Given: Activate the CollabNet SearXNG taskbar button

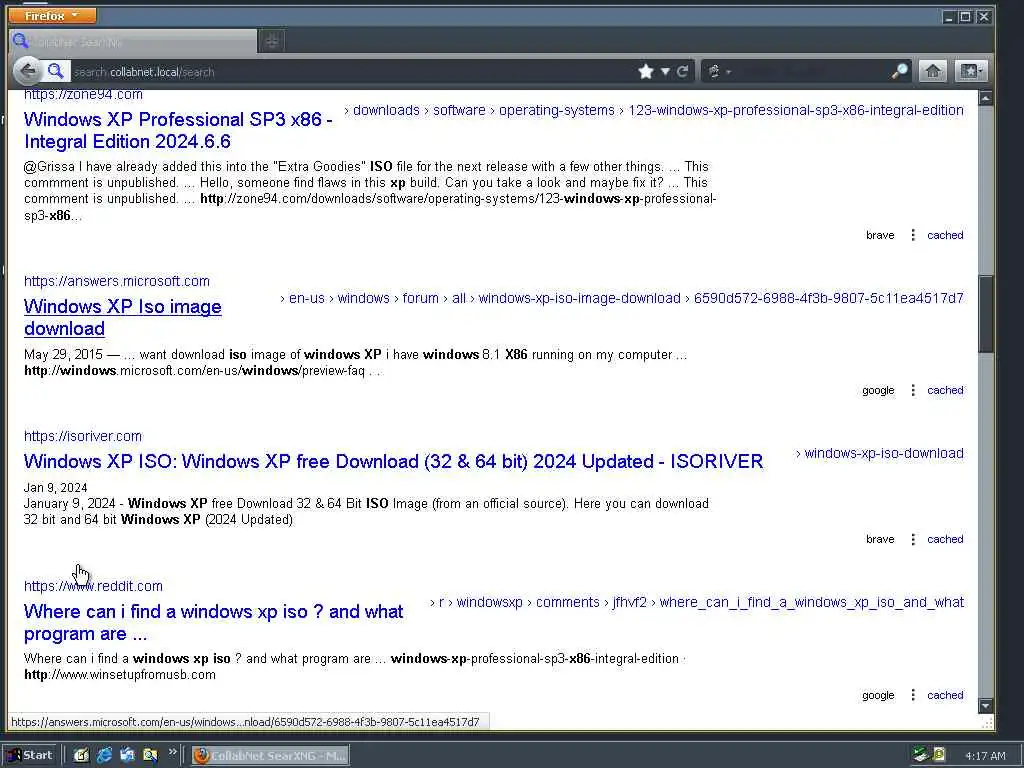Looking at the screenshot, I should 270,756.
